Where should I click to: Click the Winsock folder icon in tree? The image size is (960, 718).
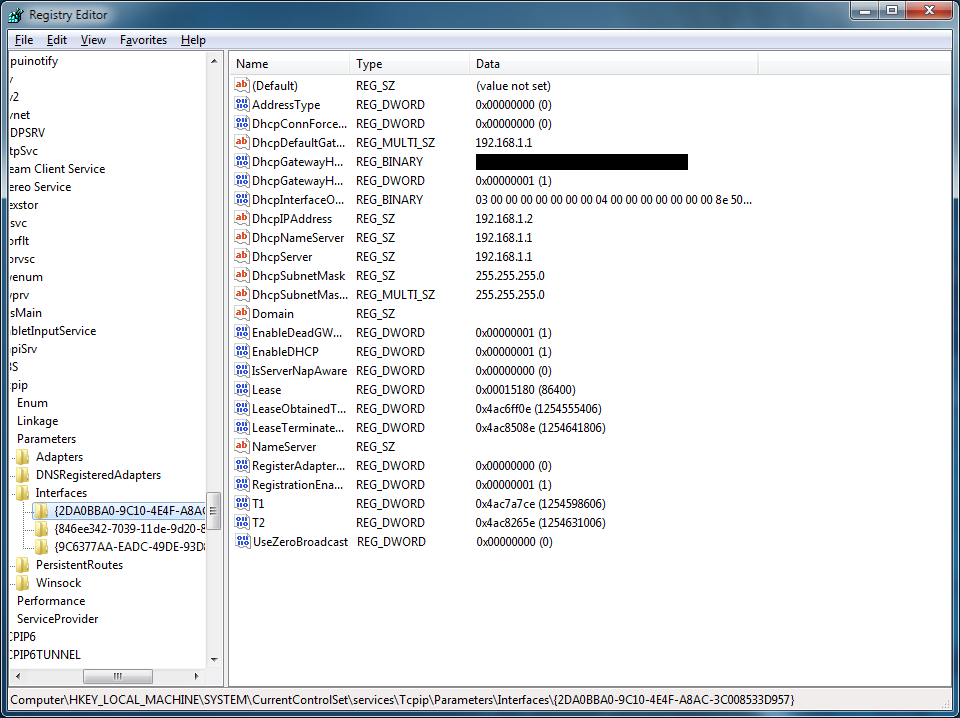click(23, 583)
